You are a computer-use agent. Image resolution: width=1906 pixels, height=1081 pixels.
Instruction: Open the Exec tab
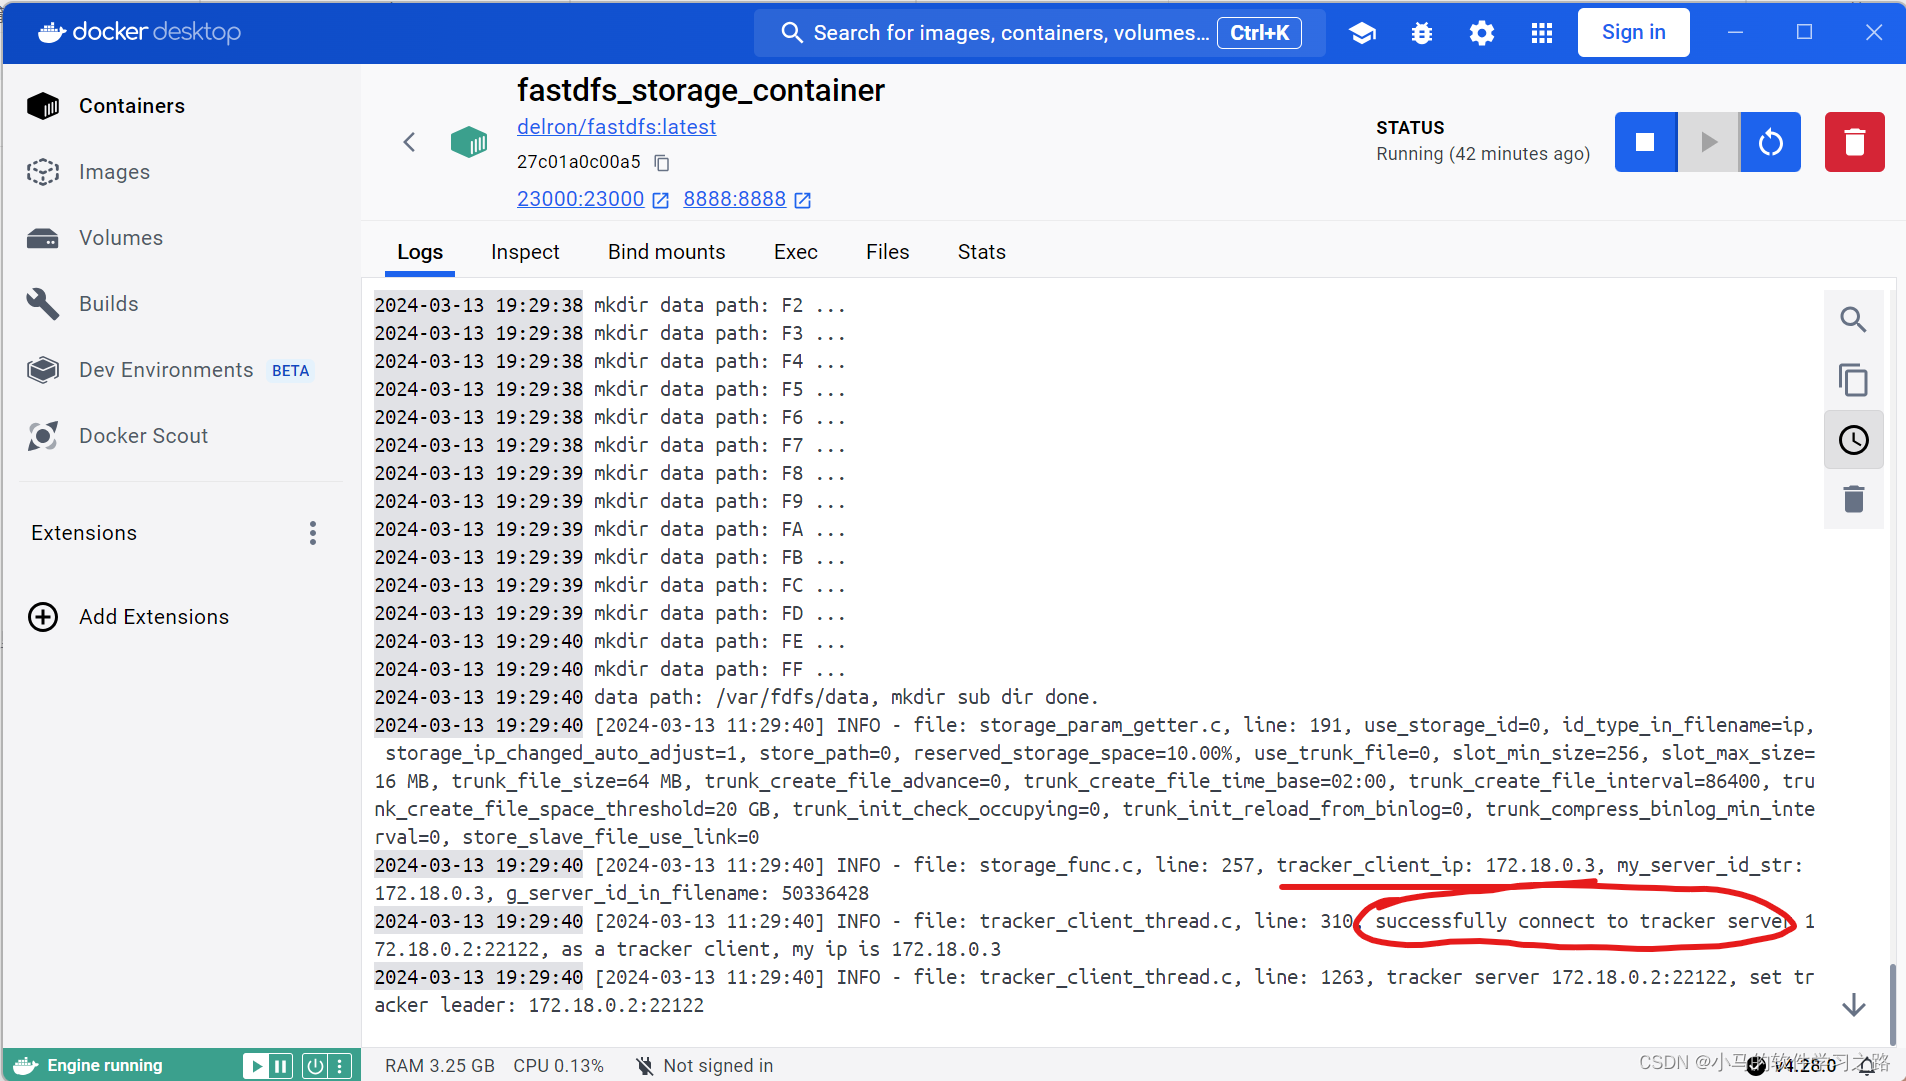[796, 252]
